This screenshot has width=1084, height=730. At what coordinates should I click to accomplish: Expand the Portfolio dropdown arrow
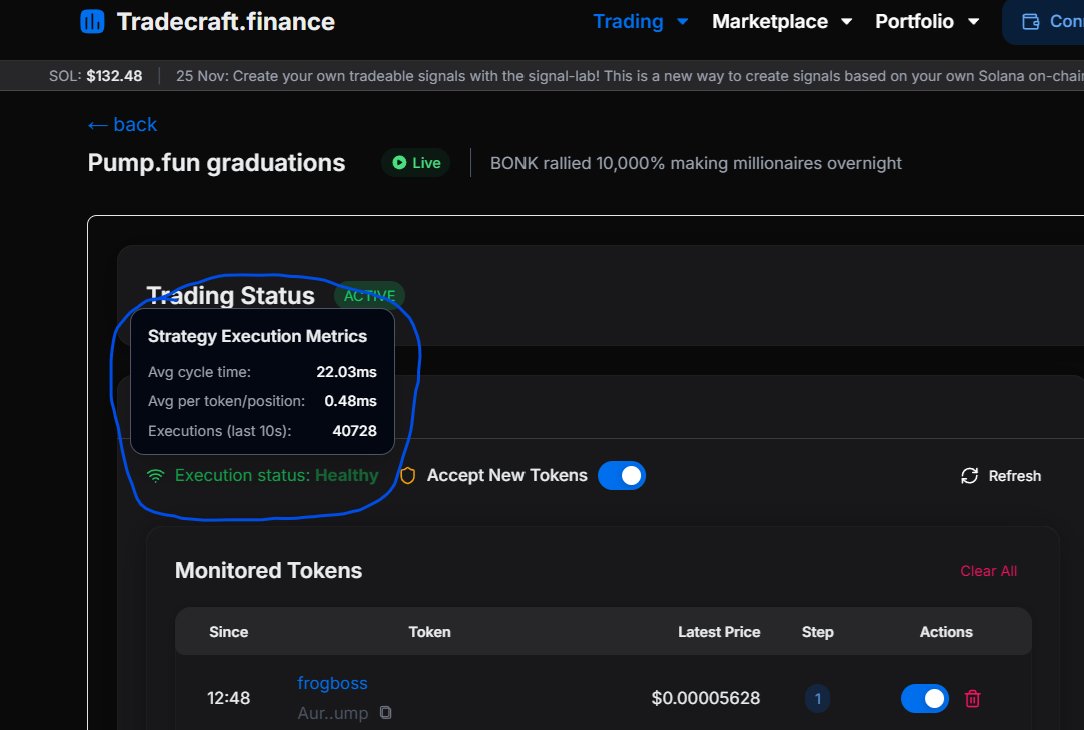[x=973, y=21]
